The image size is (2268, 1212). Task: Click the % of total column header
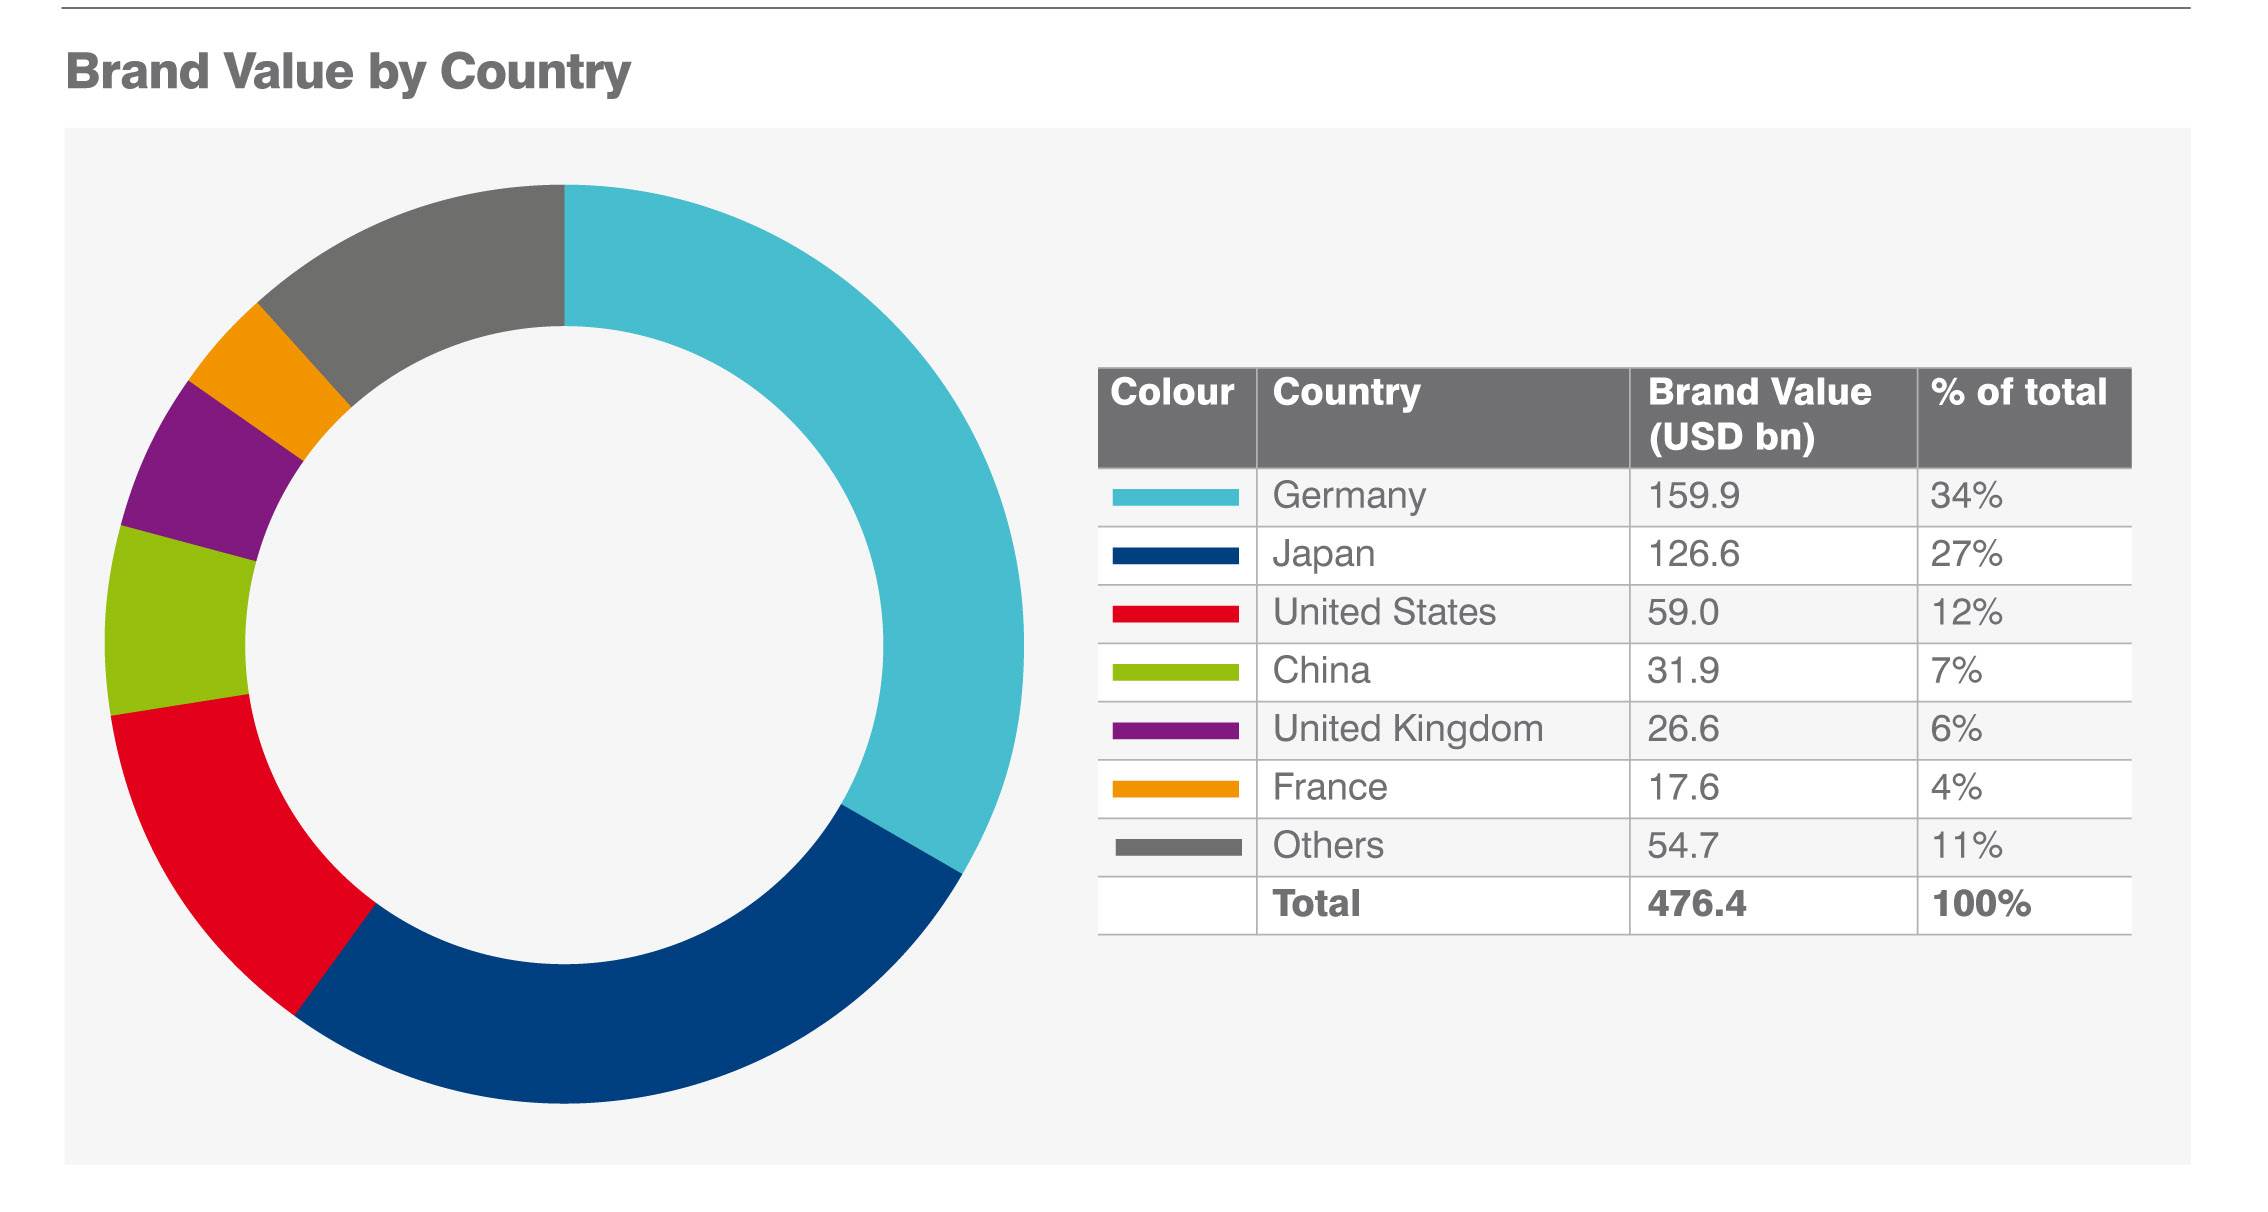coord(2018,393)
